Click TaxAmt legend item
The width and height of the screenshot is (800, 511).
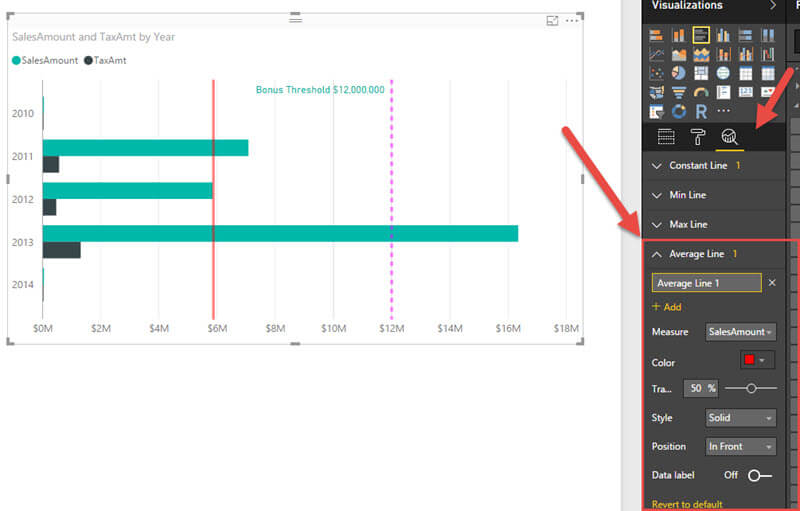(105, 61)
